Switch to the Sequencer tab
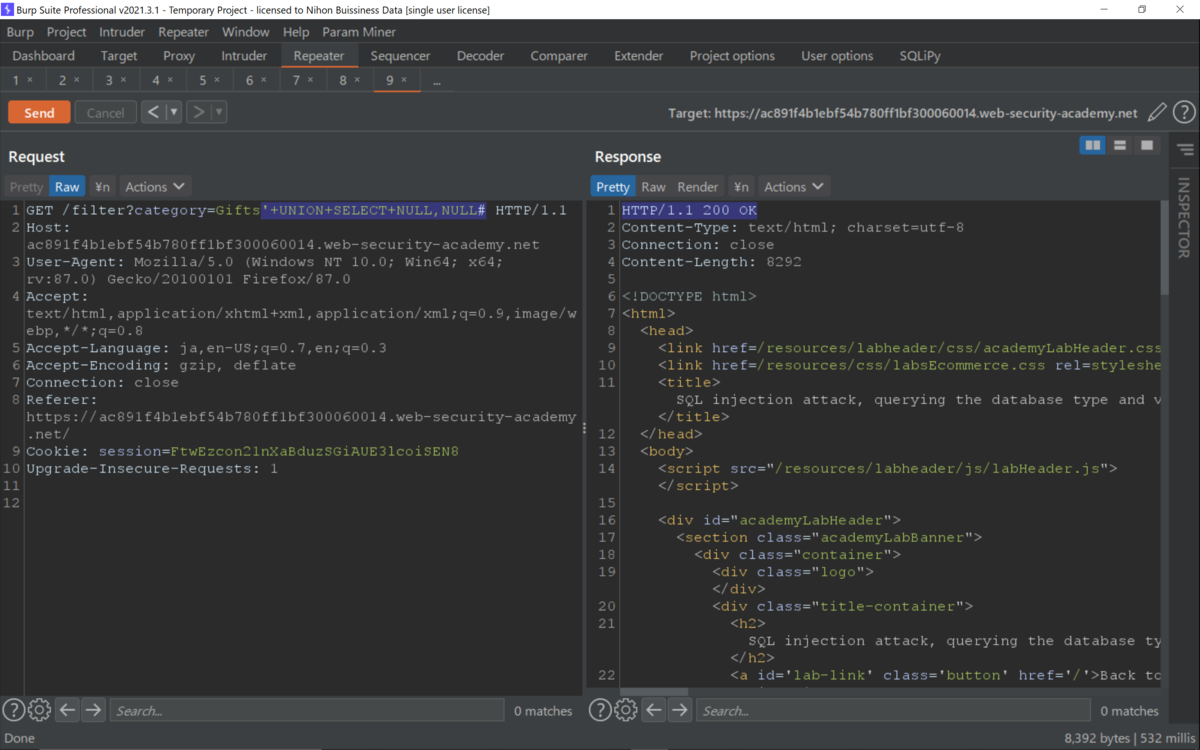The height and width of the screenshot is (750, 1200). pos(400,56)
